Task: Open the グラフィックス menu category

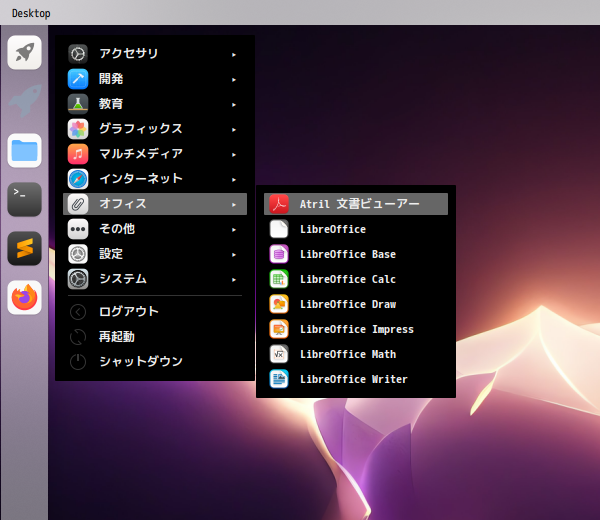Action: tap(155, 129)
